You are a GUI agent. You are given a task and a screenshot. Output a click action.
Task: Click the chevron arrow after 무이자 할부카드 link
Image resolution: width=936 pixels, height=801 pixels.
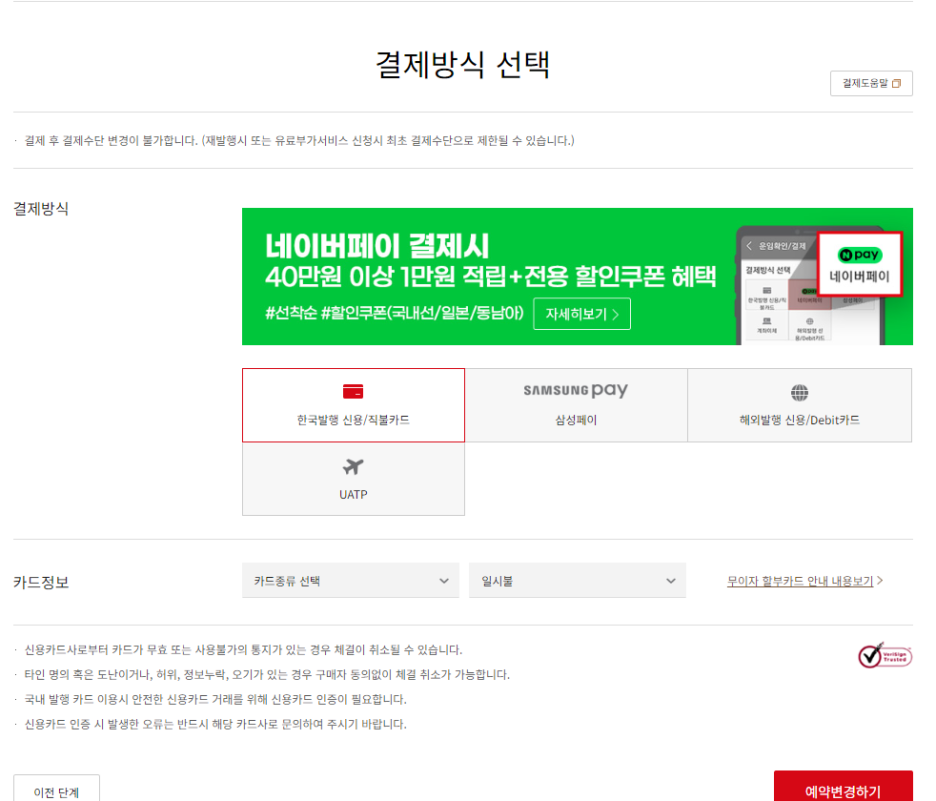tap(880, 580)
